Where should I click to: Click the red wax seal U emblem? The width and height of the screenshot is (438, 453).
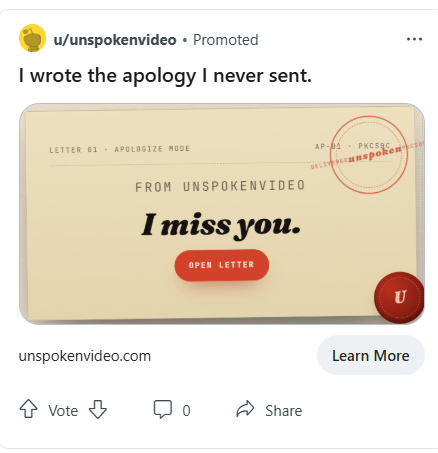(399, 297)
